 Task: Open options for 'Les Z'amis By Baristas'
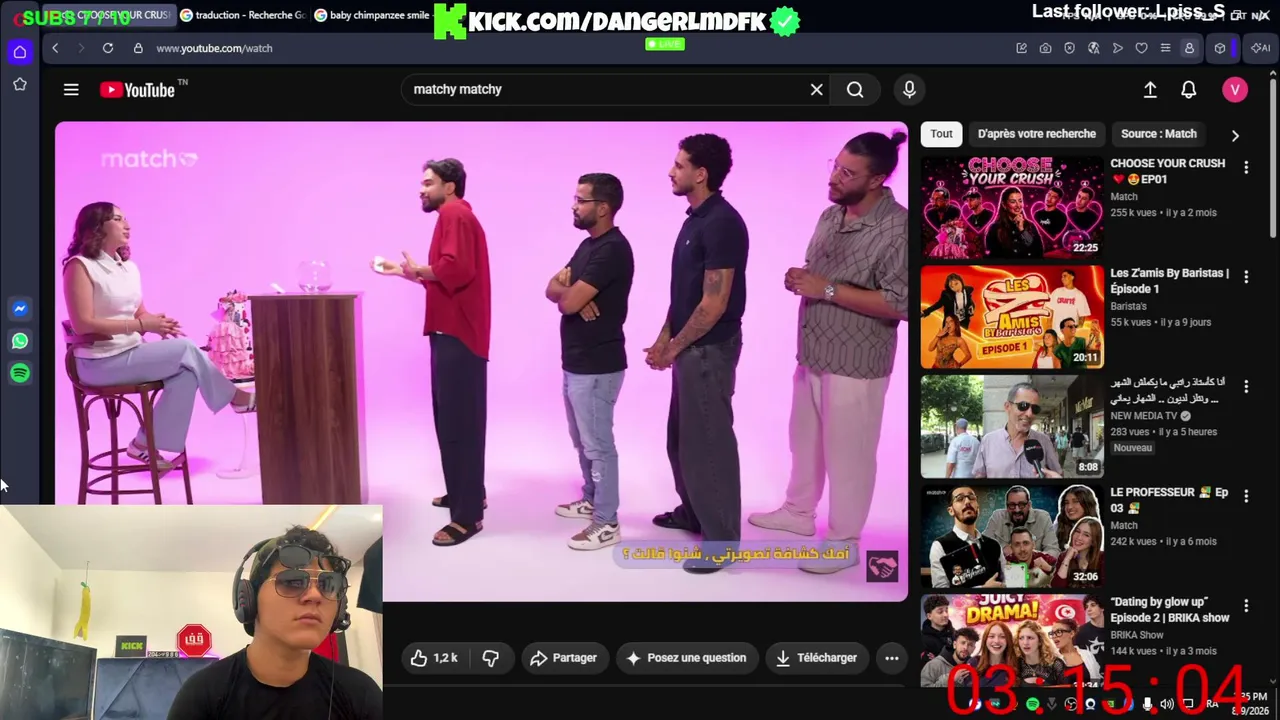tap(1246, 277)
